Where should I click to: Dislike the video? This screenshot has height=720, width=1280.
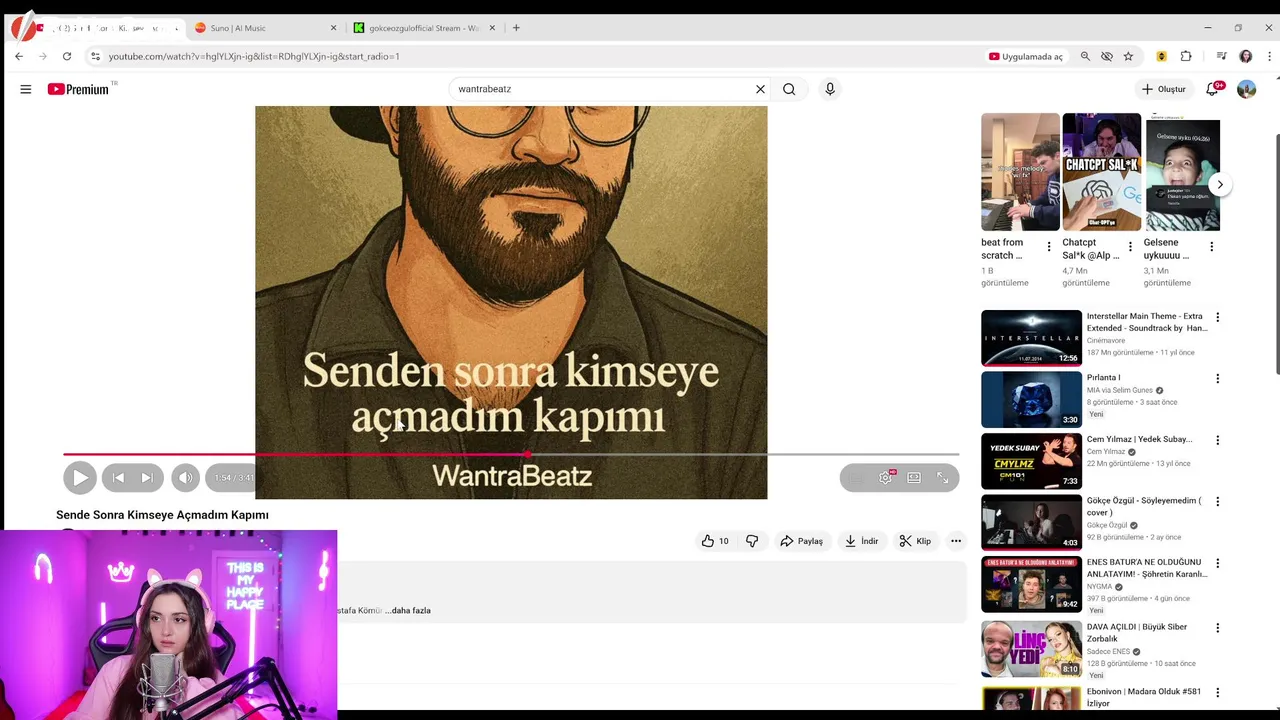752,541
